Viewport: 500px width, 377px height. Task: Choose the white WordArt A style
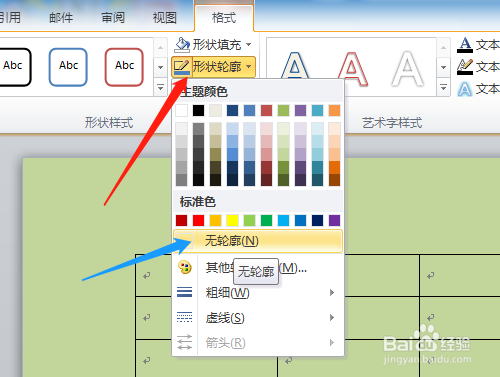pos(407,68)
